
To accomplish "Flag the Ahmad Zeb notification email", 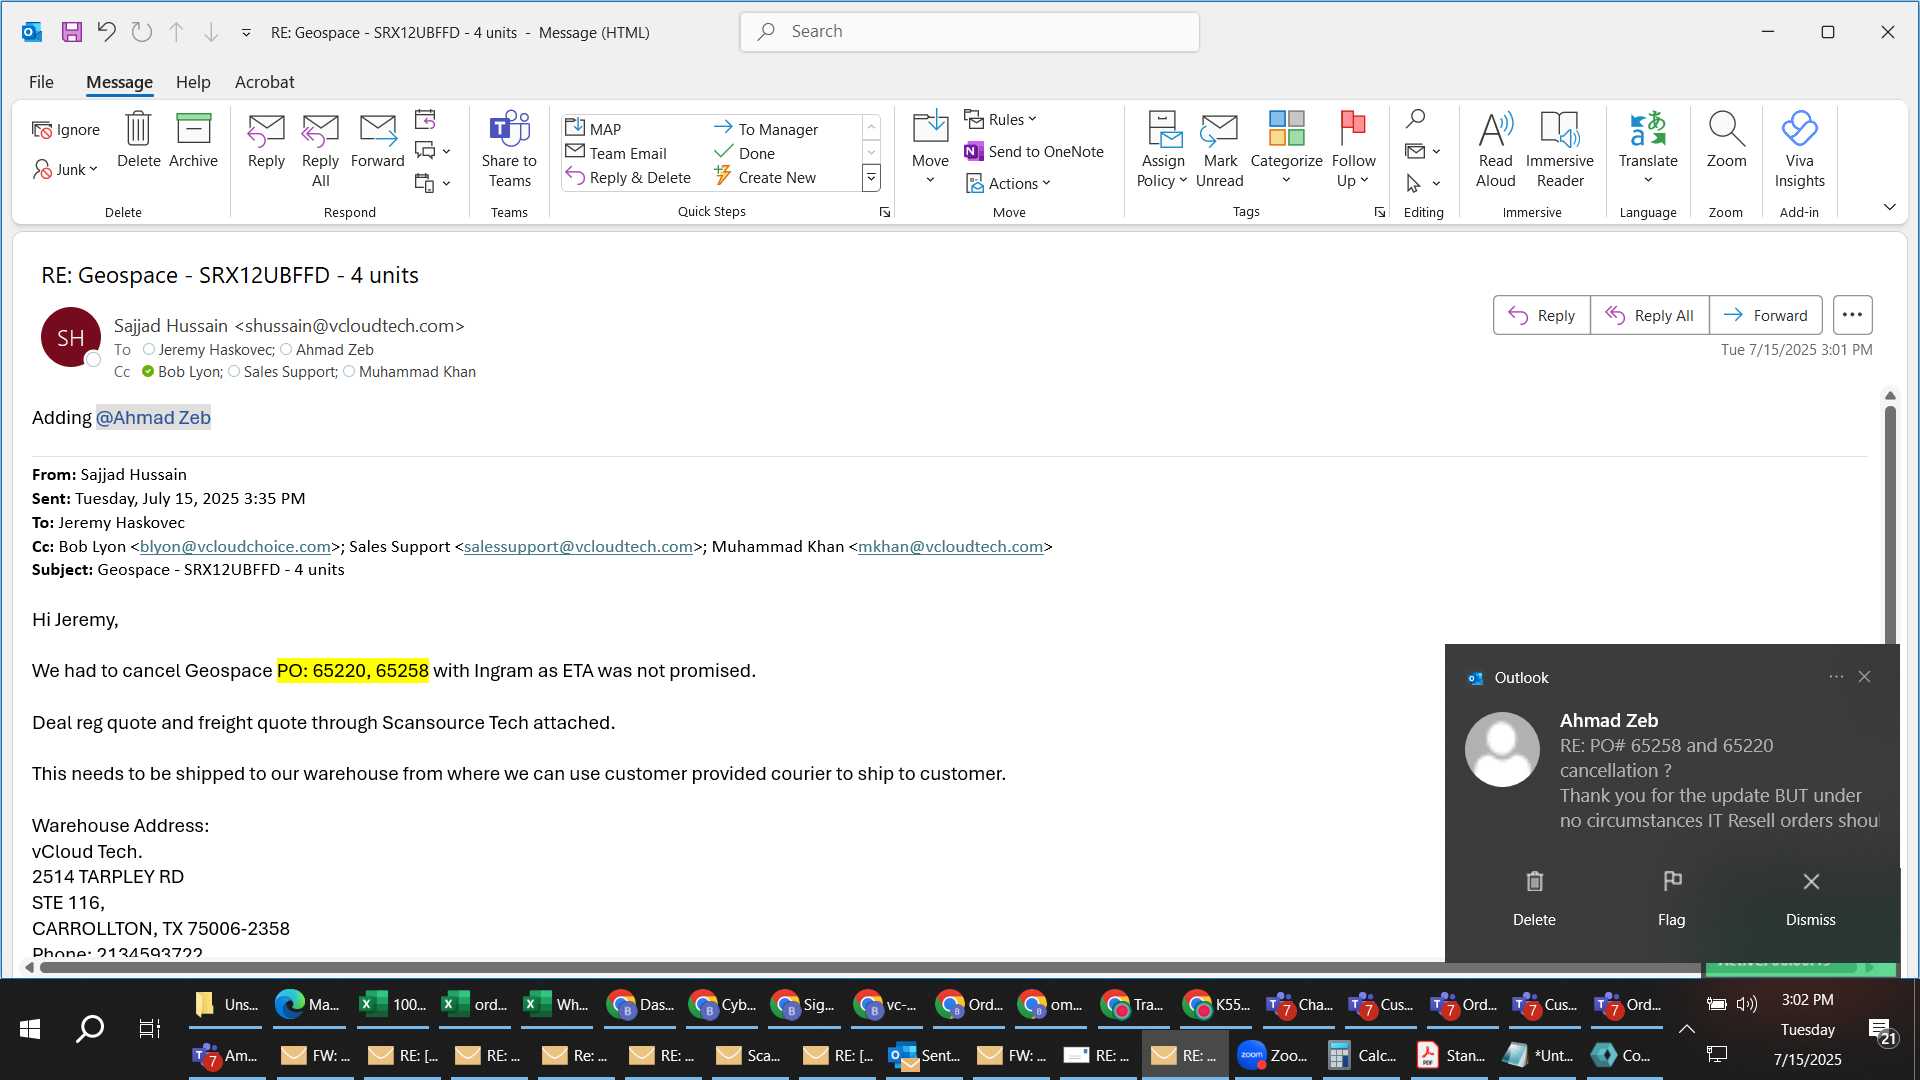I will click(1672, 897).
